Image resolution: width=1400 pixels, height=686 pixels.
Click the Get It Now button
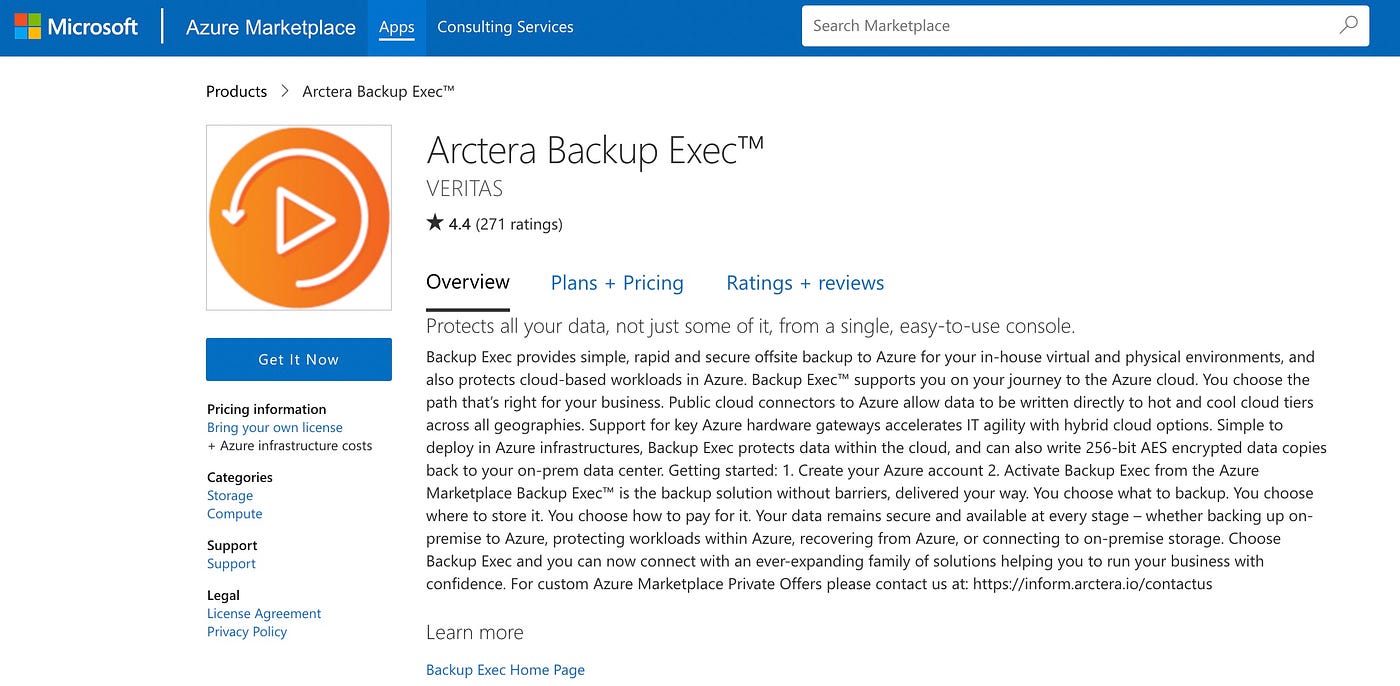click(x=299, y=359)
